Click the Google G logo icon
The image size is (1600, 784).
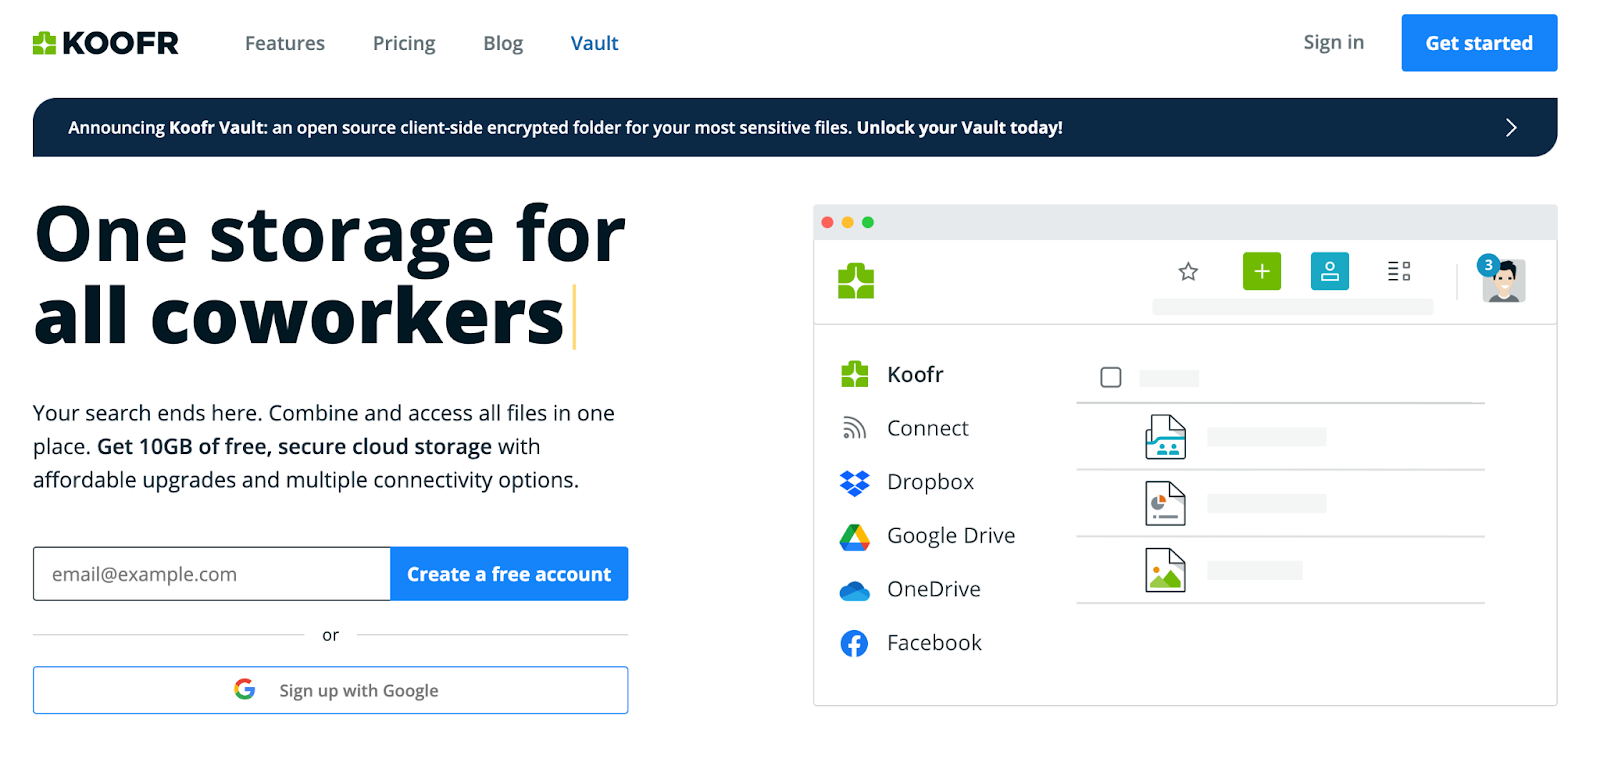coord(245,689)
